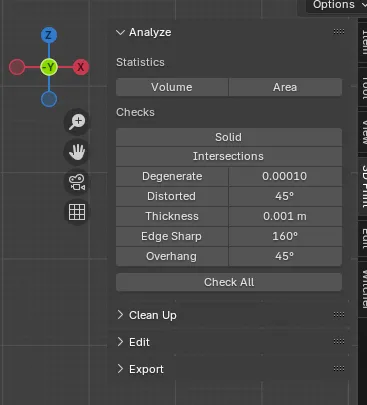The height and width of the screenshot is (405, 367).
Task: Click the Check All button
Action: click(x=229, y=282)
